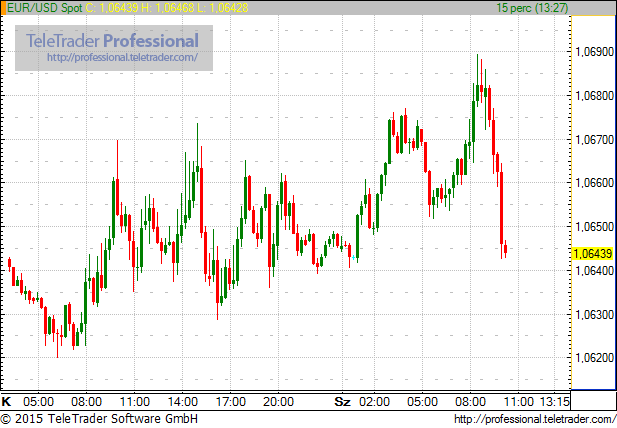Viewport: 617px width, 428px height.
Task: Click the yellow current price label 1,06439
Action: 593,254
